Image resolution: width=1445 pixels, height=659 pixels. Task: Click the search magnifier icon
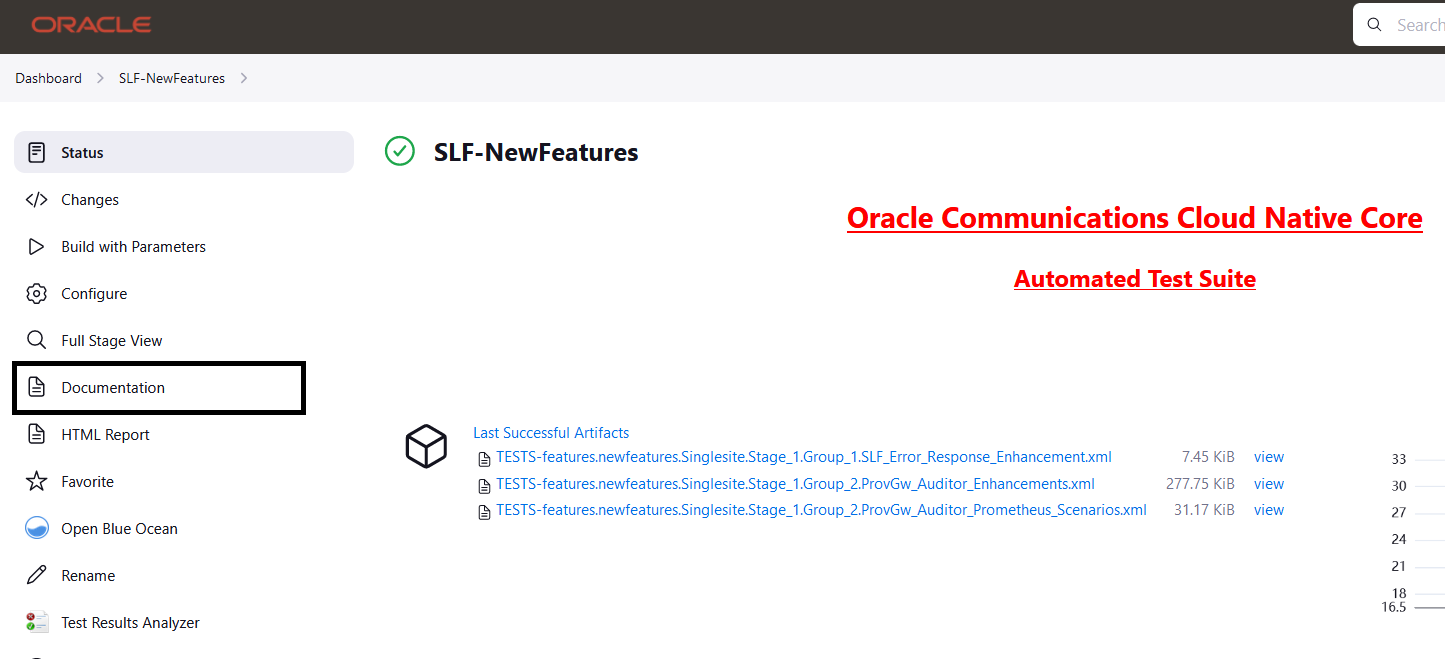(x=1375, y=25)
